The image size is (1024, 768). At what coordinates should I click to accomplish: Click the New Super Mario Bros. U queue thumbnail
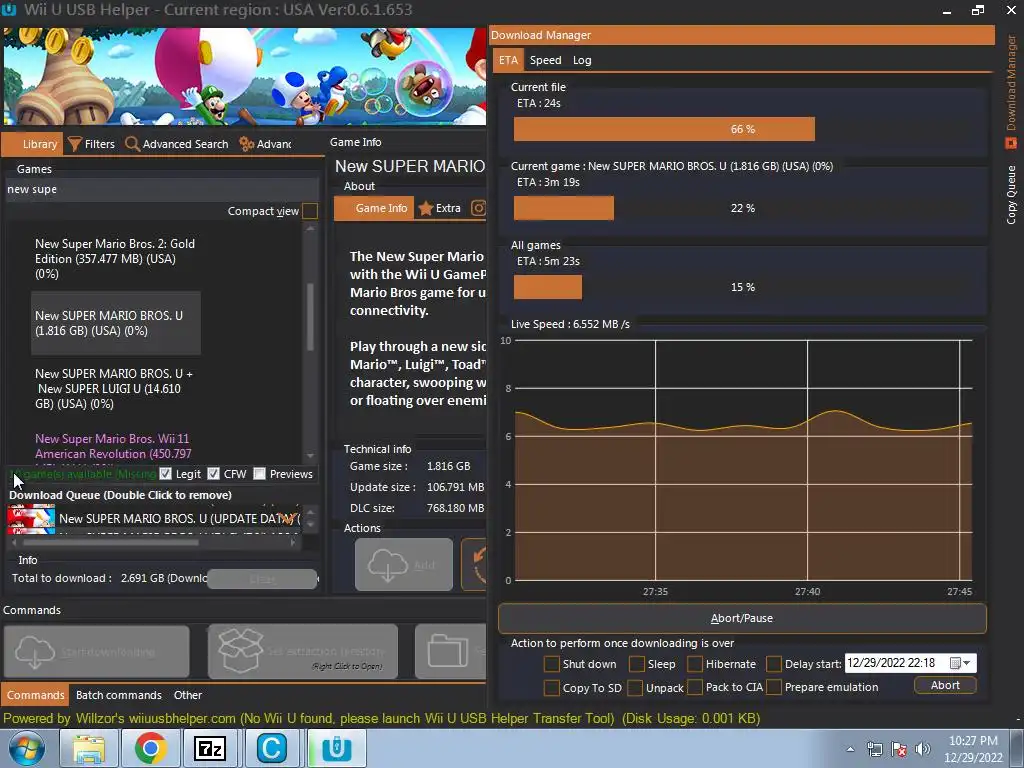click(31, 519)
